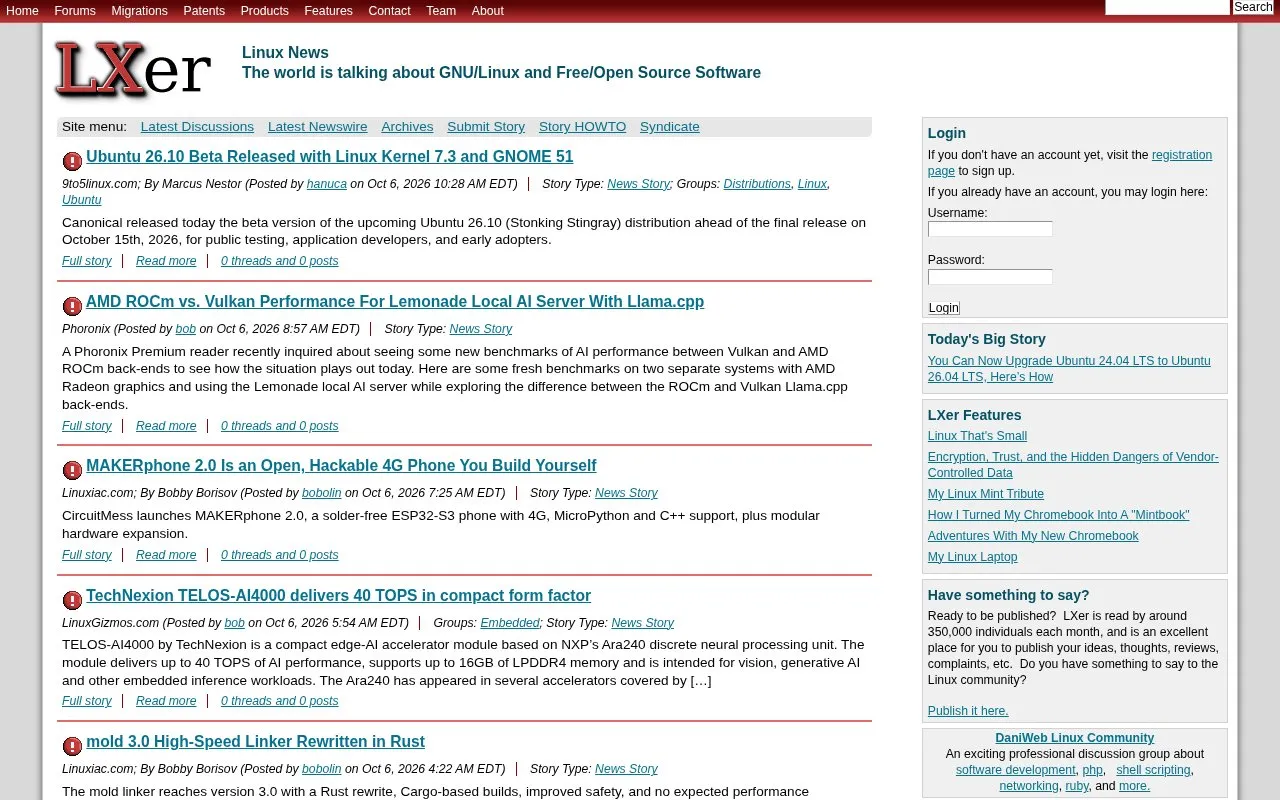Click the red icon beside TechNexion TELOS-AI4000 headline

click(x=72, y=600)
